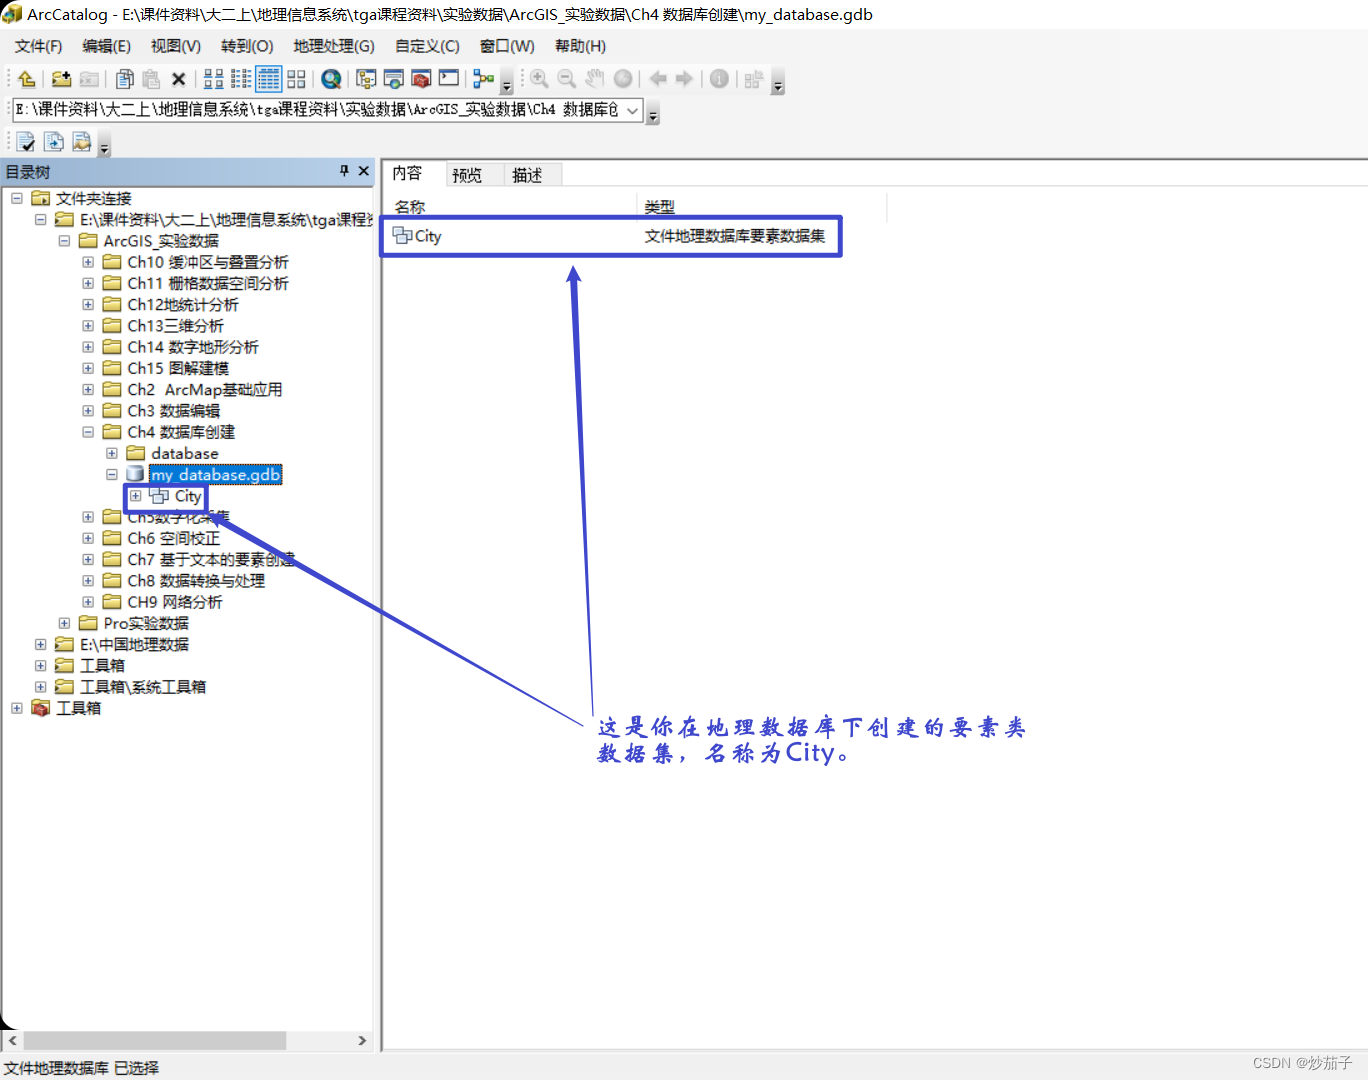
Task: Click the Connect To Folder icon
Action: 61,79
